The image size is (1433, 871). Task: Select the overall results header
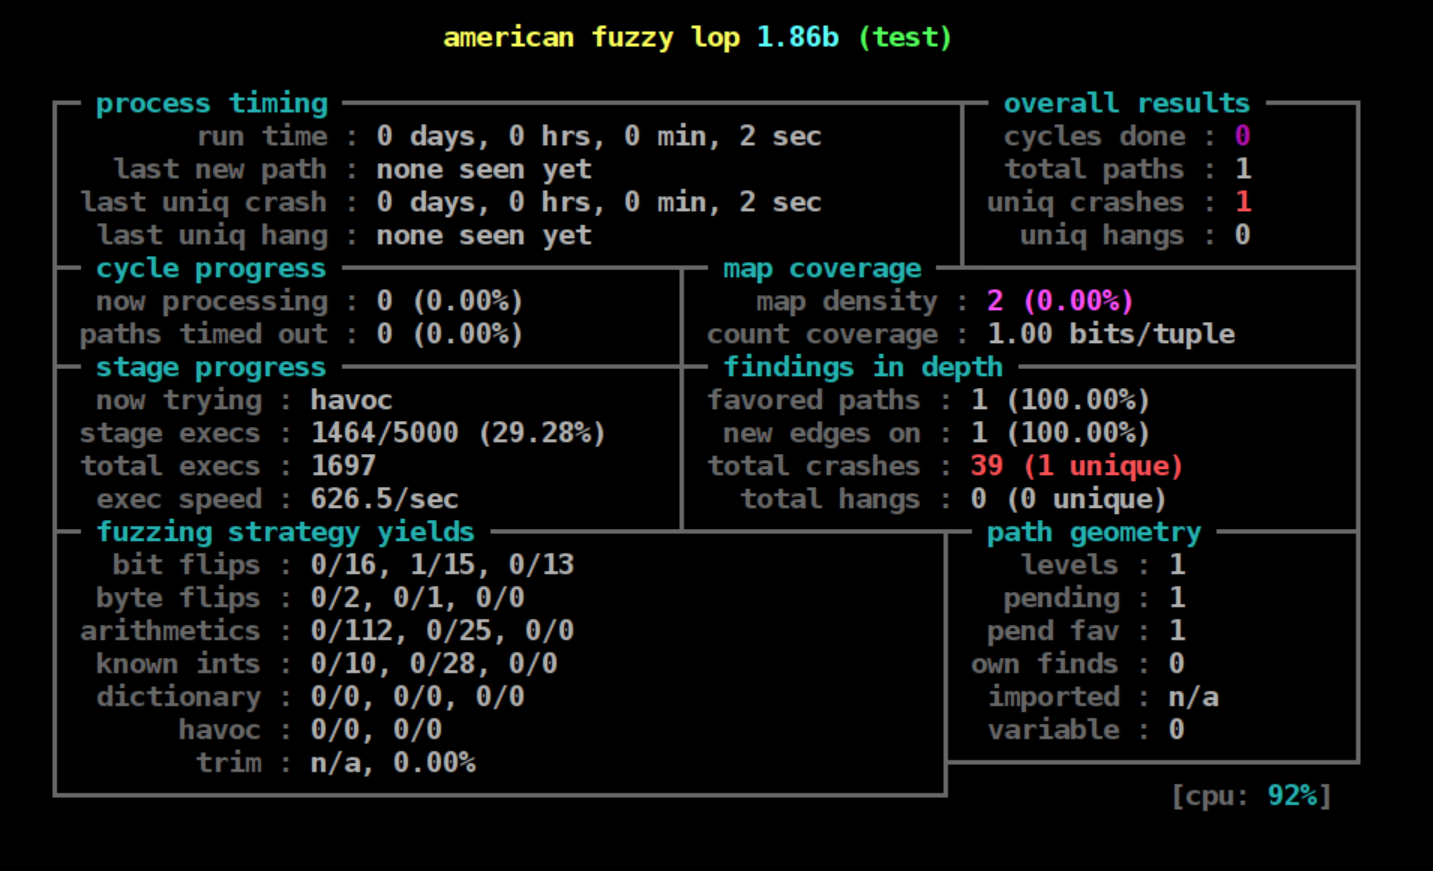click(x=1126, y=103)
